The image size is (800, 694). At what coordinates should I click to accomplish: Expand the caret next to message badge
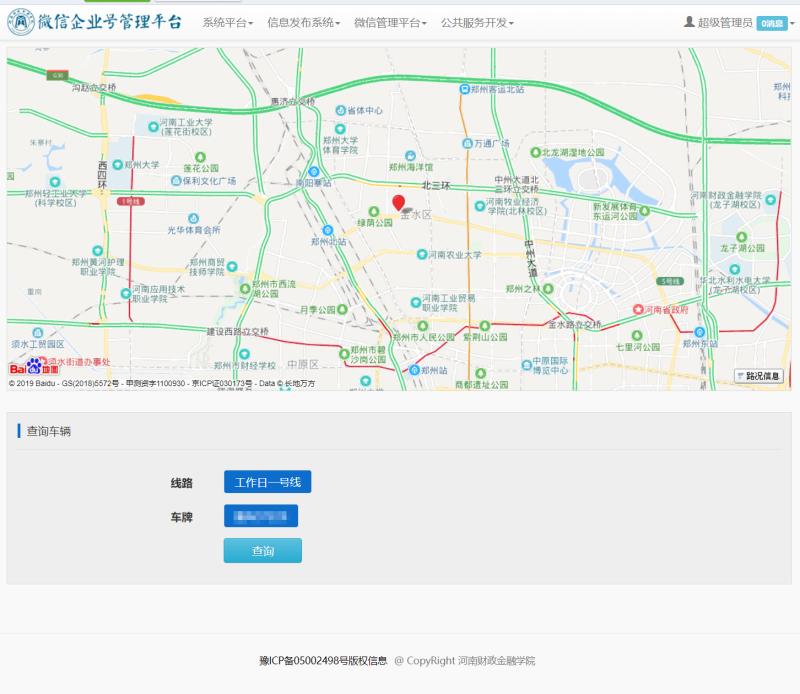tap(792, 23)
